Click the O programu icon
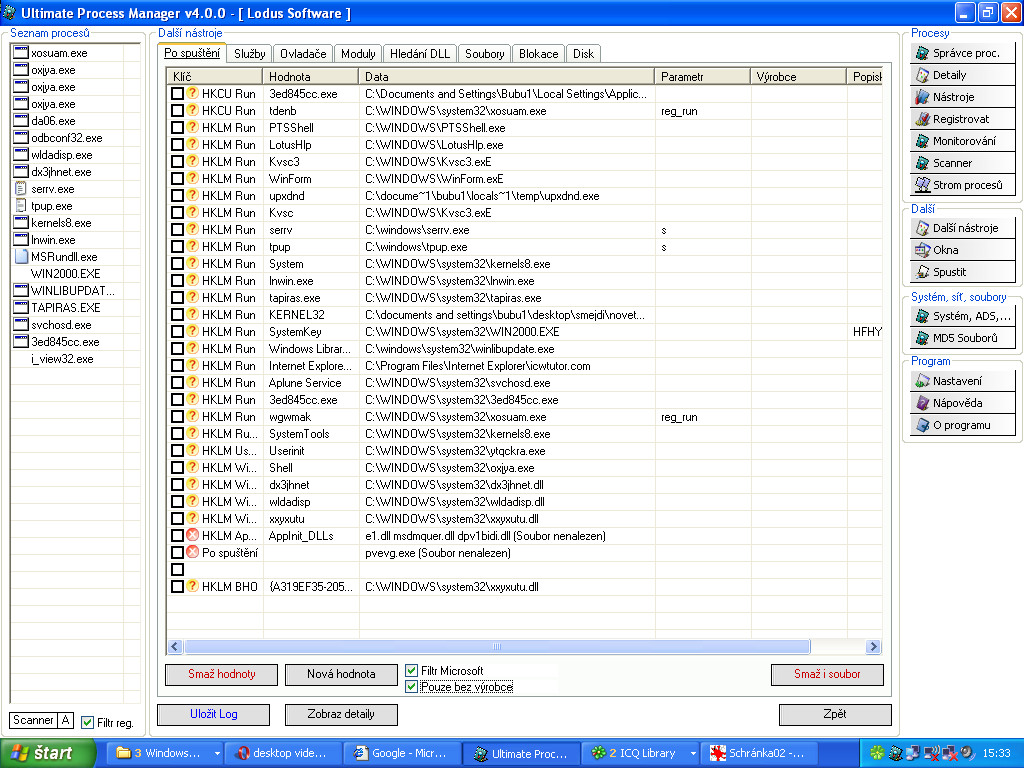This screenshot has height=768, width=1024. click(x=921, y=425)
